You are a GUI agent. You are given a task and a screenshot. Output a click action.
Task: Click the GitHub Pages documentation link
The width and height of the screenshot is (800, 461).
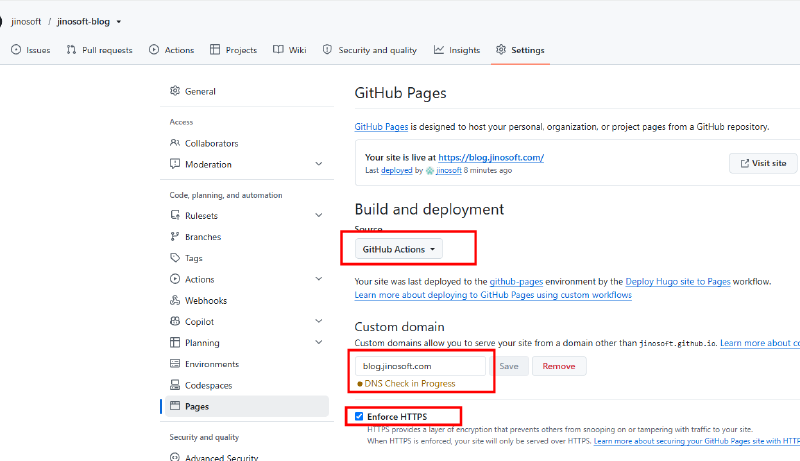(381, 126)
